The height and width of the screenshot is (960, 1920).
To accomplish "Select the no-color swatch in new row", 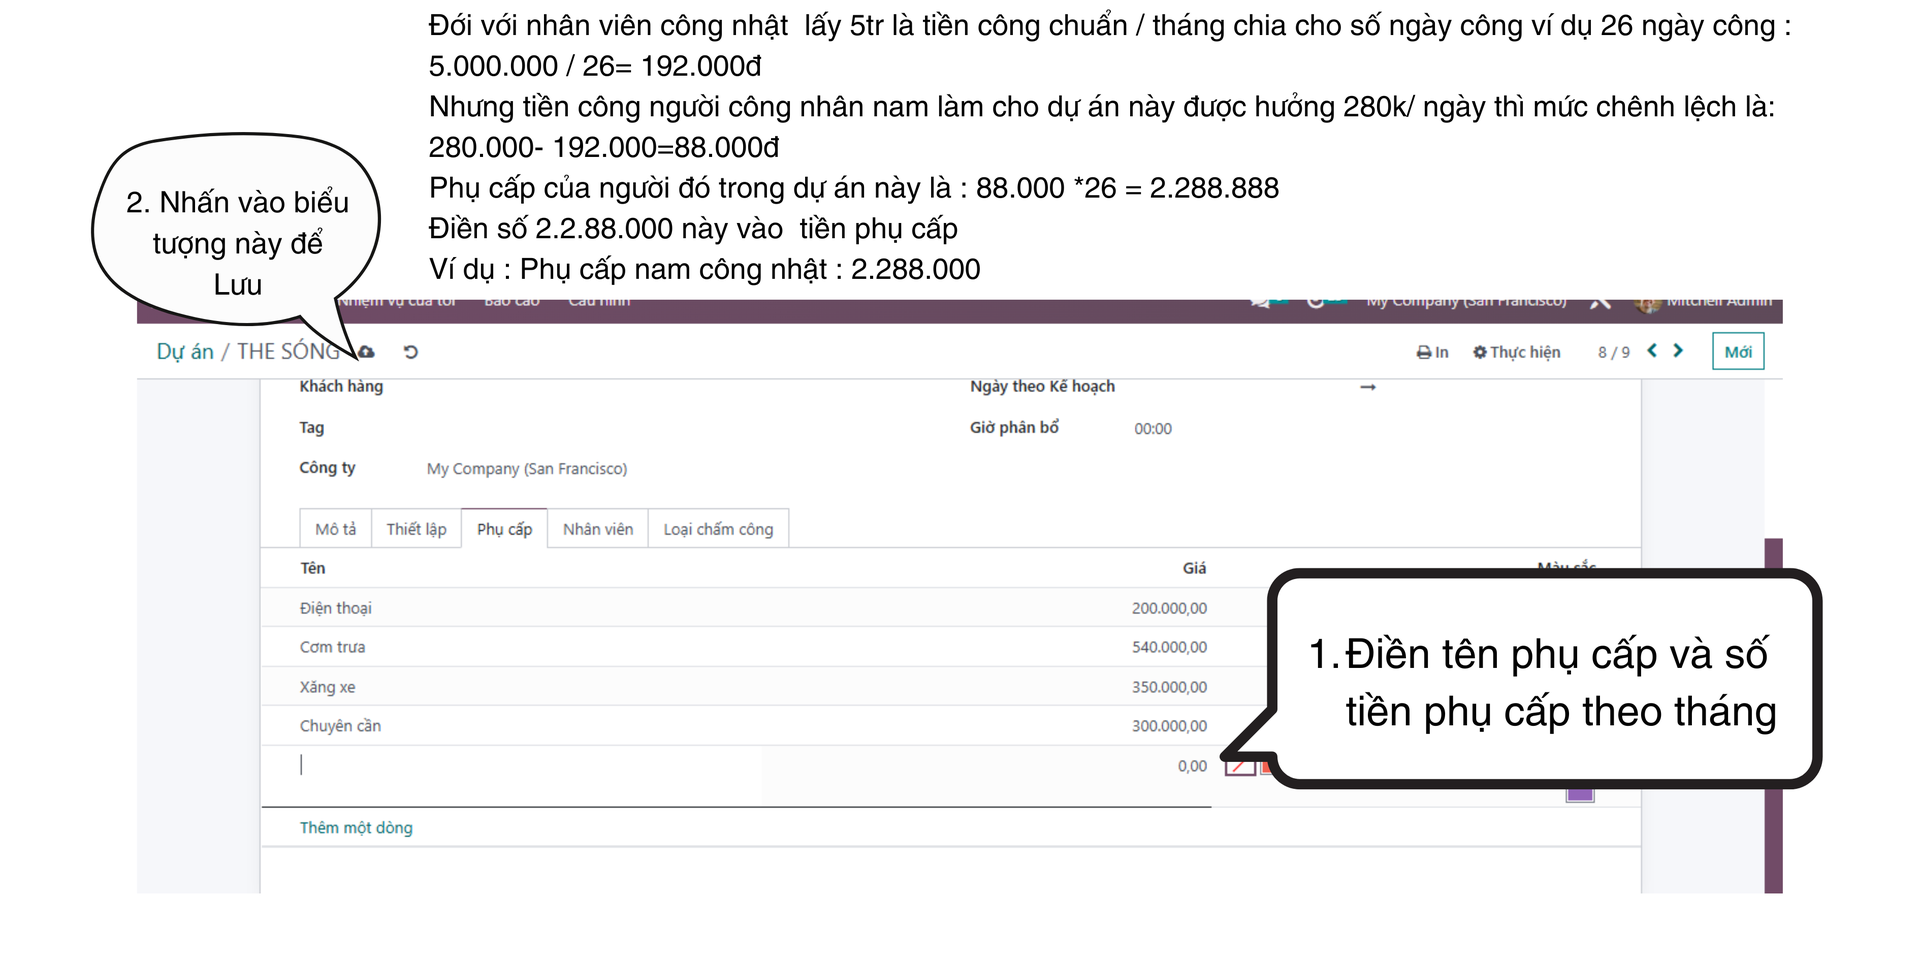I will (1239, 767).
